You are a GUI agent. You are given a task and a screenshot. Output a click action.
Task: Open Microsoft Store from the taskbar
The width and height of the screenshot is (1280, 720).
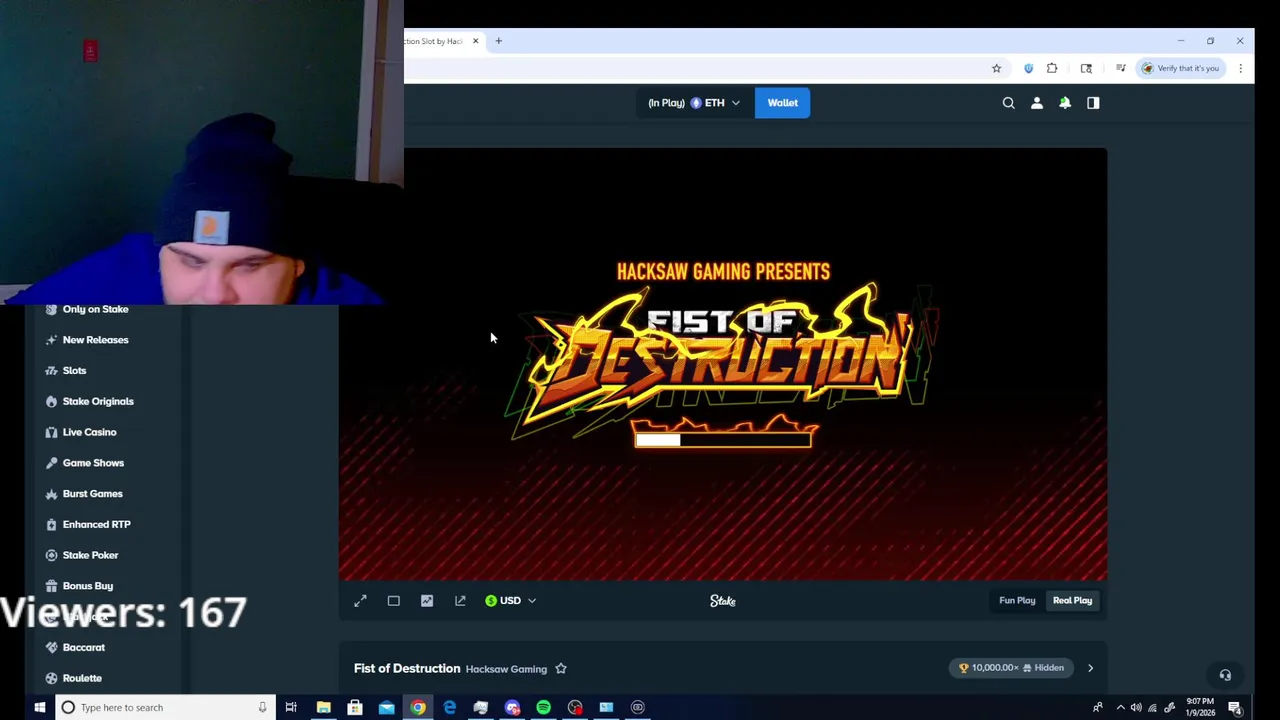[x=354, y=707]
